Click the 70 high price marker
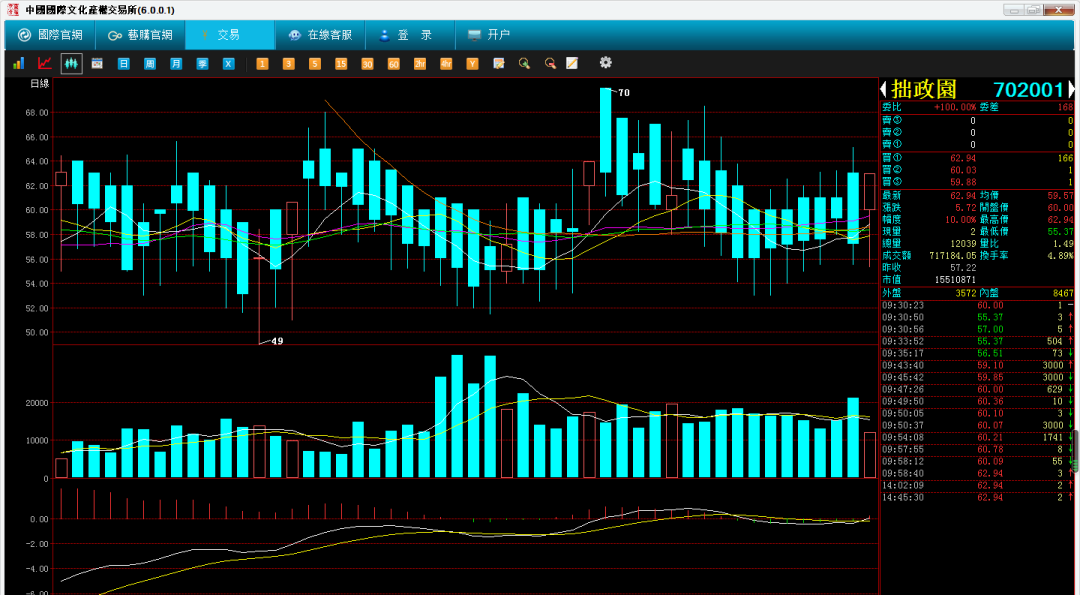The height and width of the screenshot is (595, 1080). click(x=624, y=93)
